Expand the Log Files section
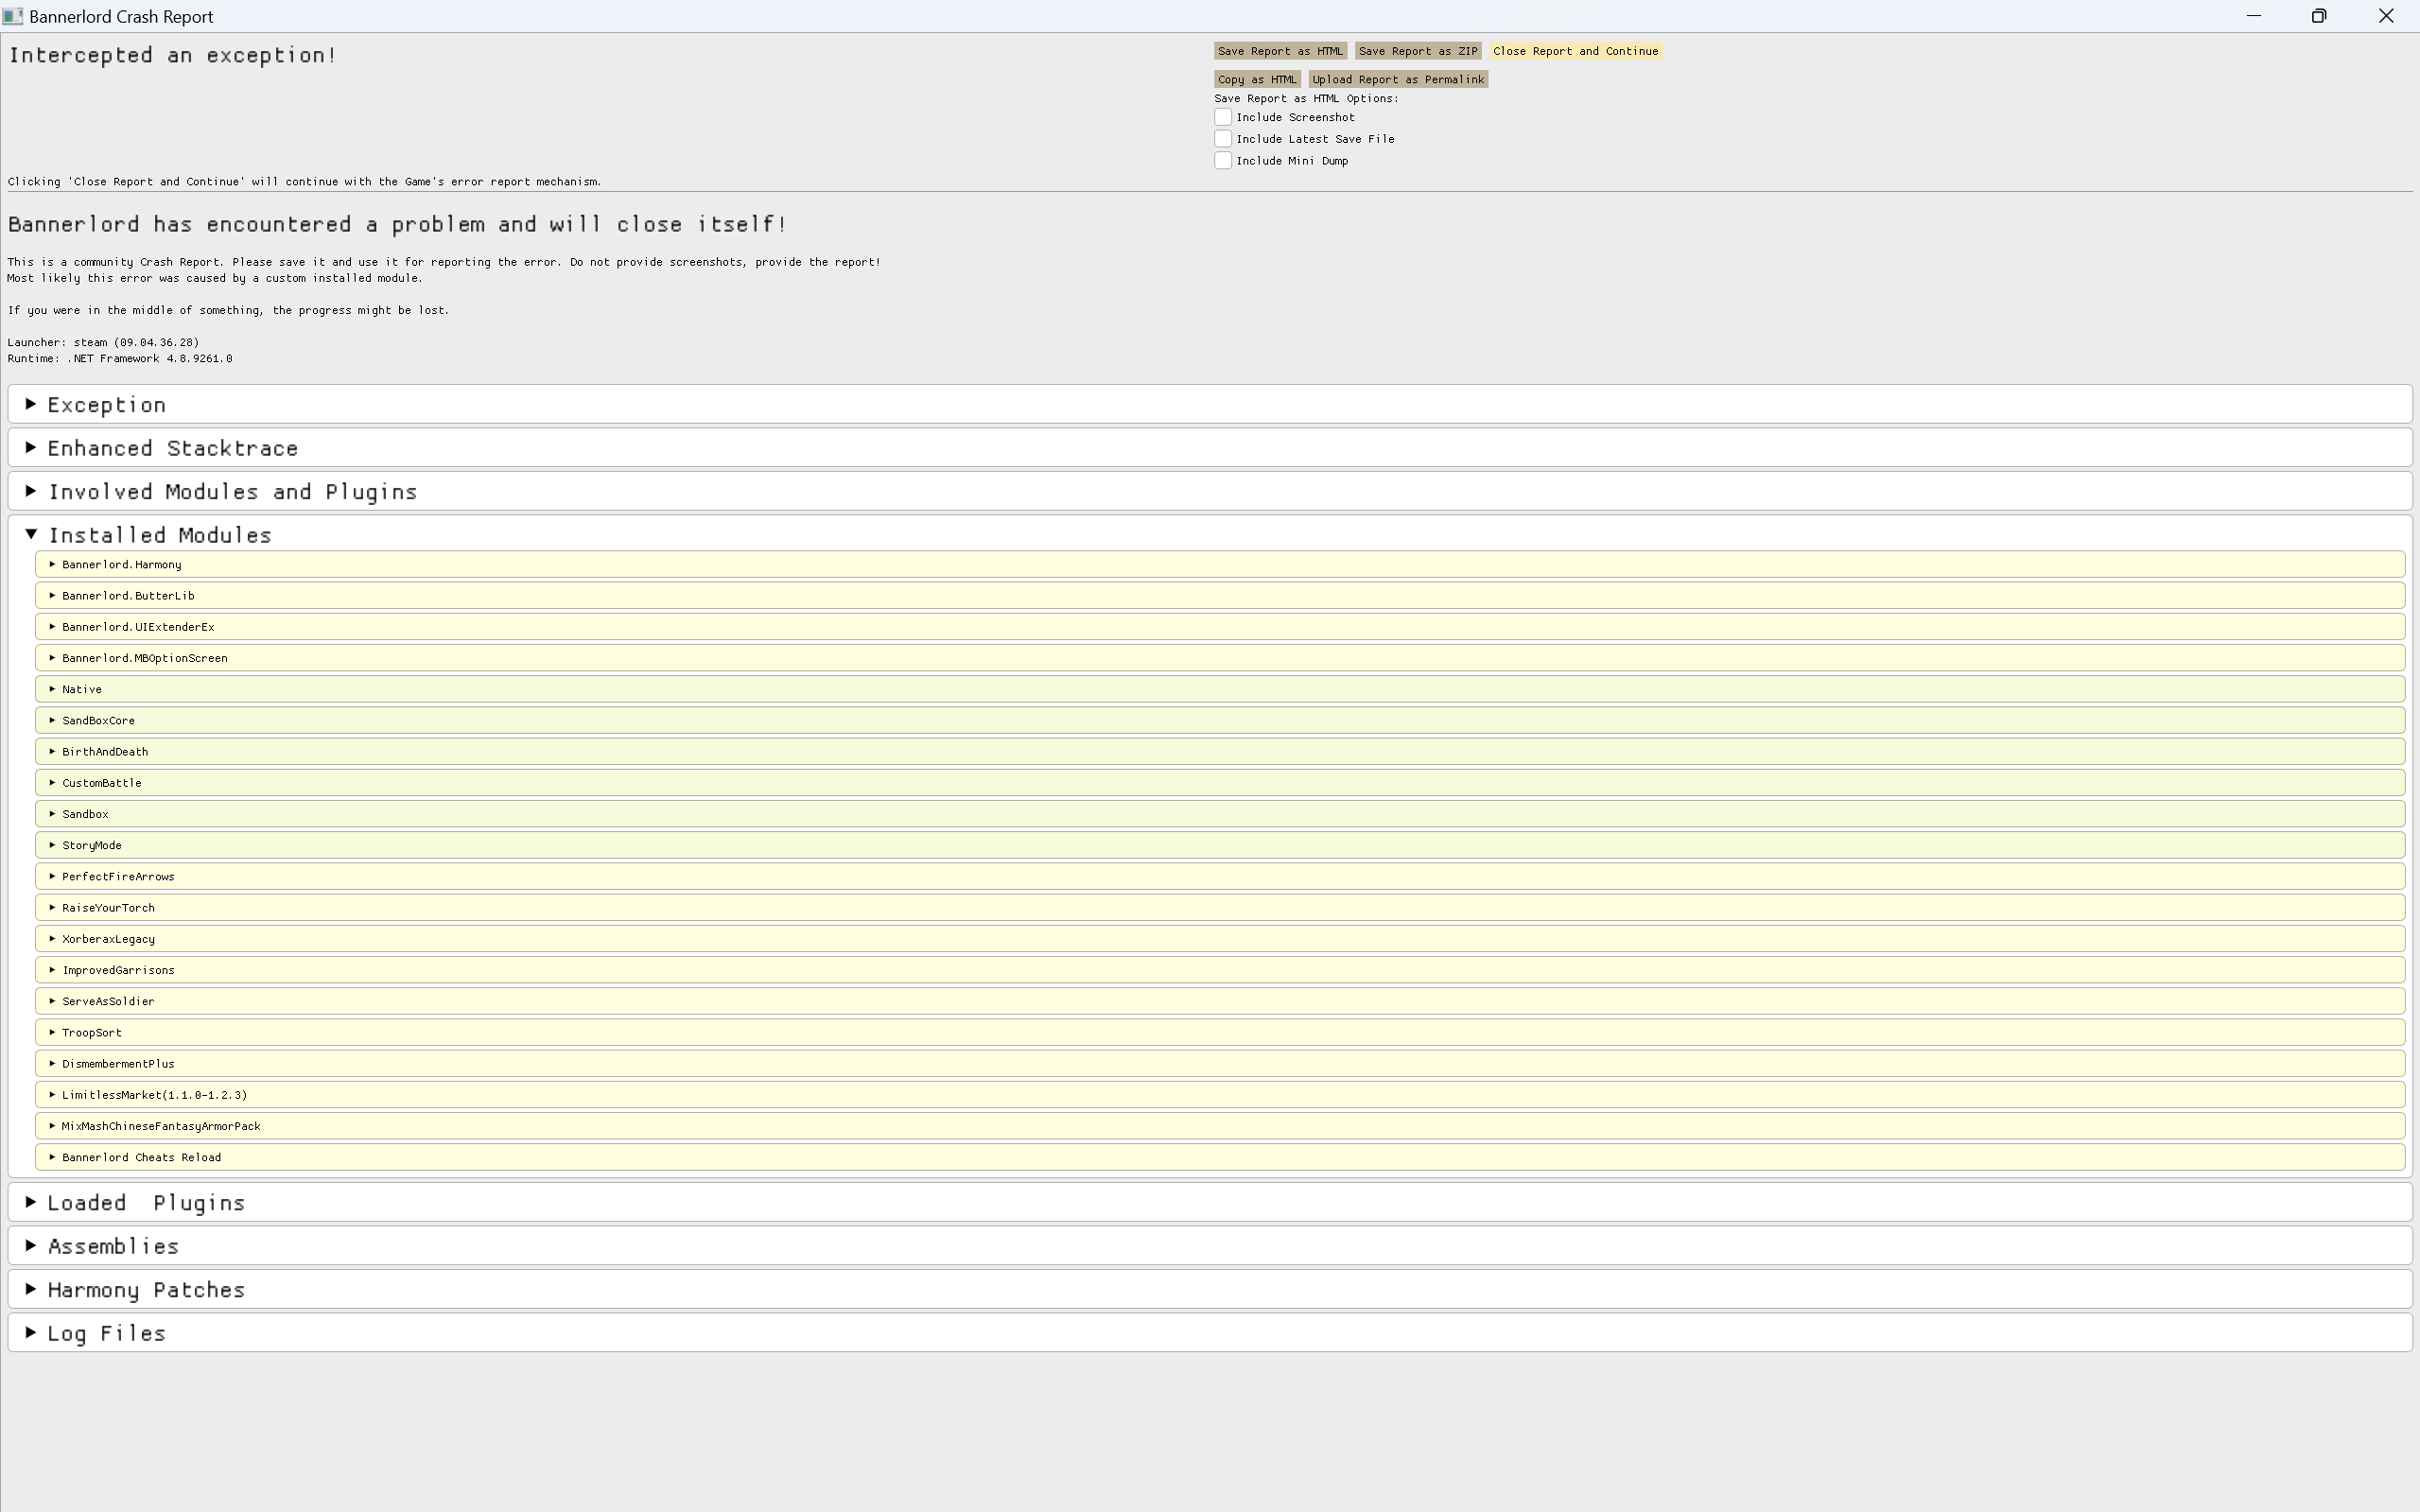The height and width of the screenshot is (1512, 2420). click(1210, 1333)
